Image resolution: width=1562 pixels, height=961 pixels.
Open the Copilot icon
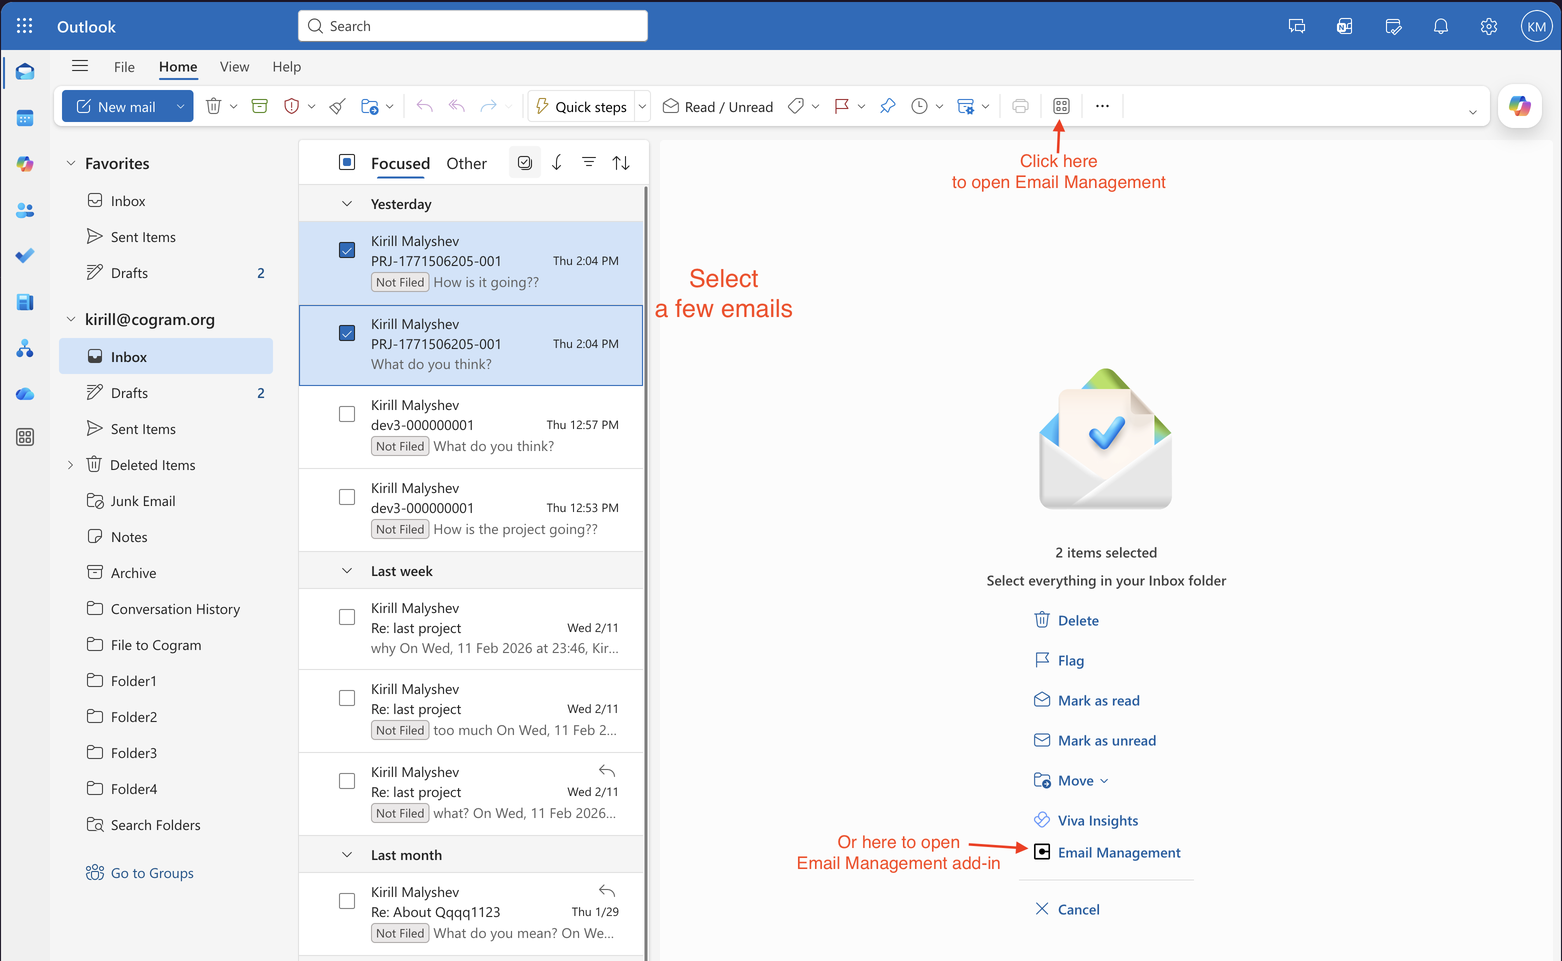pyautogui.click(x=1519, y=106)
